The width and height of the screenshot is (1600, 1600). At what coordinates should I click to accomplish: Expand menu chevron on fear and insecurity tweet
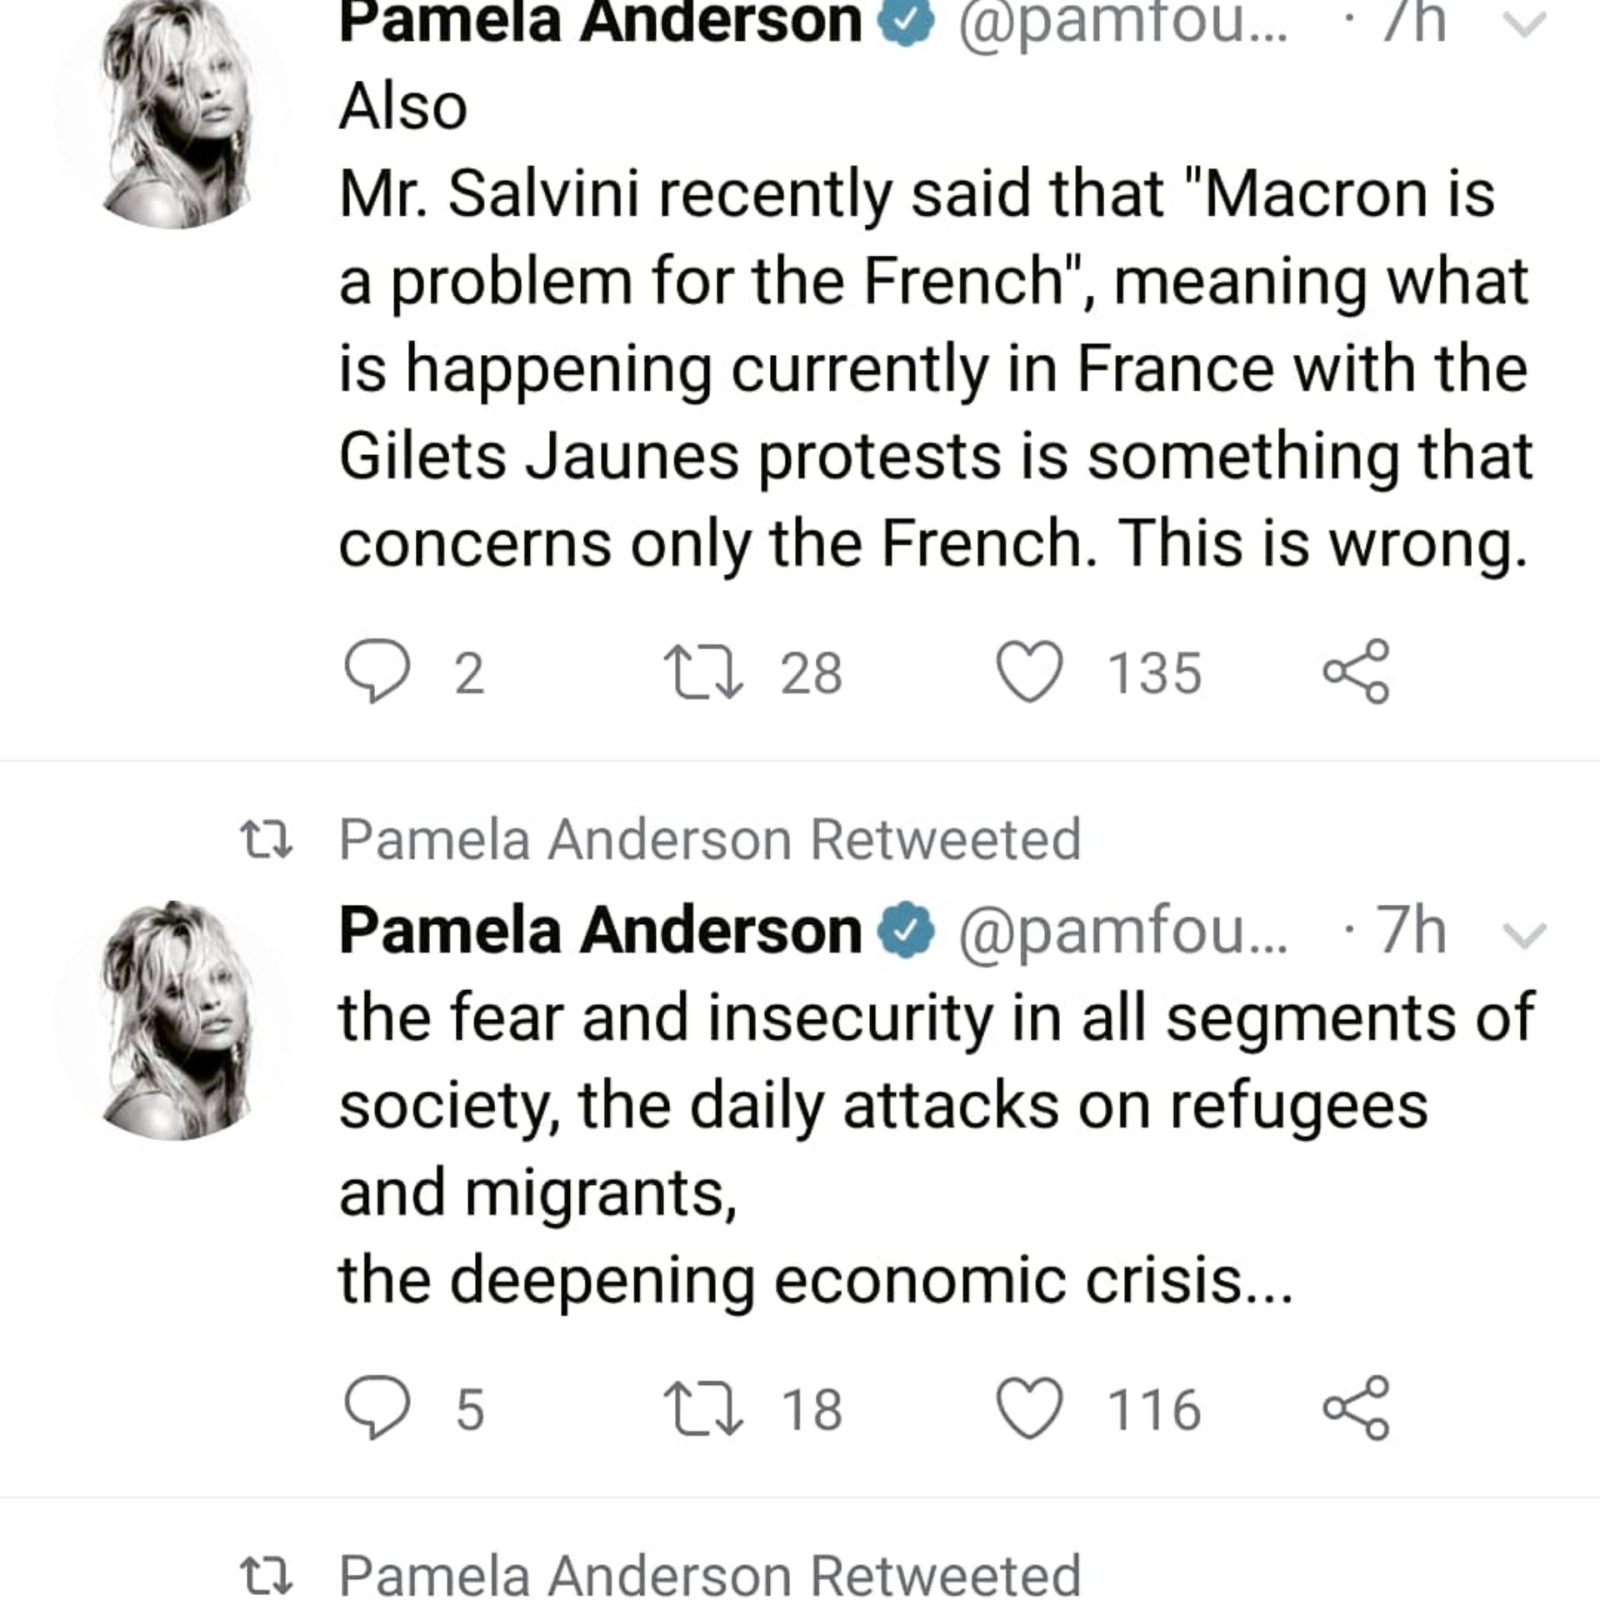coord(1524,934)
